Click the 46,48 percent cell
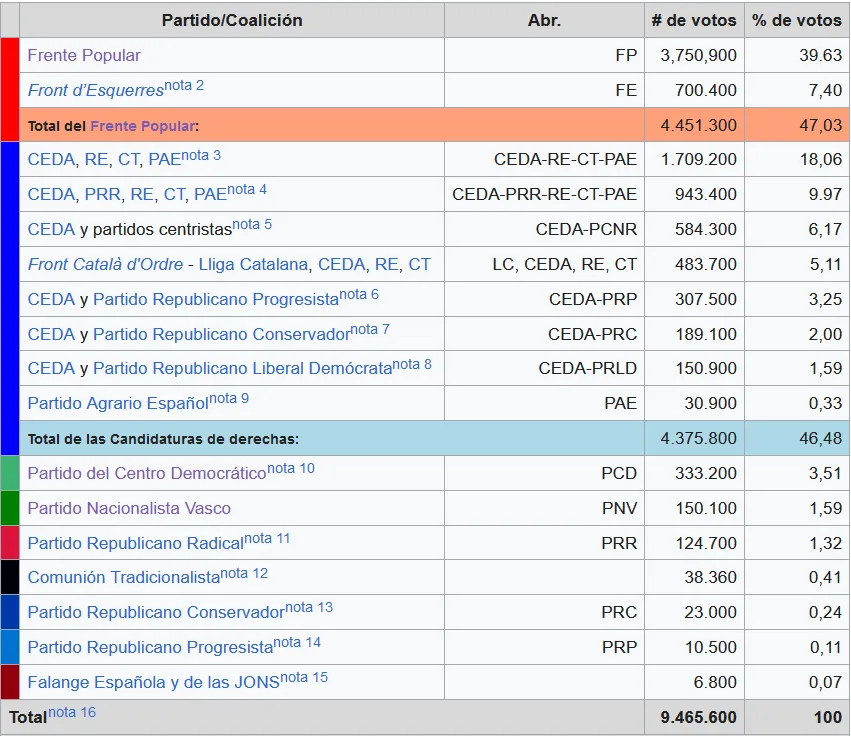This screenshot has width=851, height=736. (797, 438)
